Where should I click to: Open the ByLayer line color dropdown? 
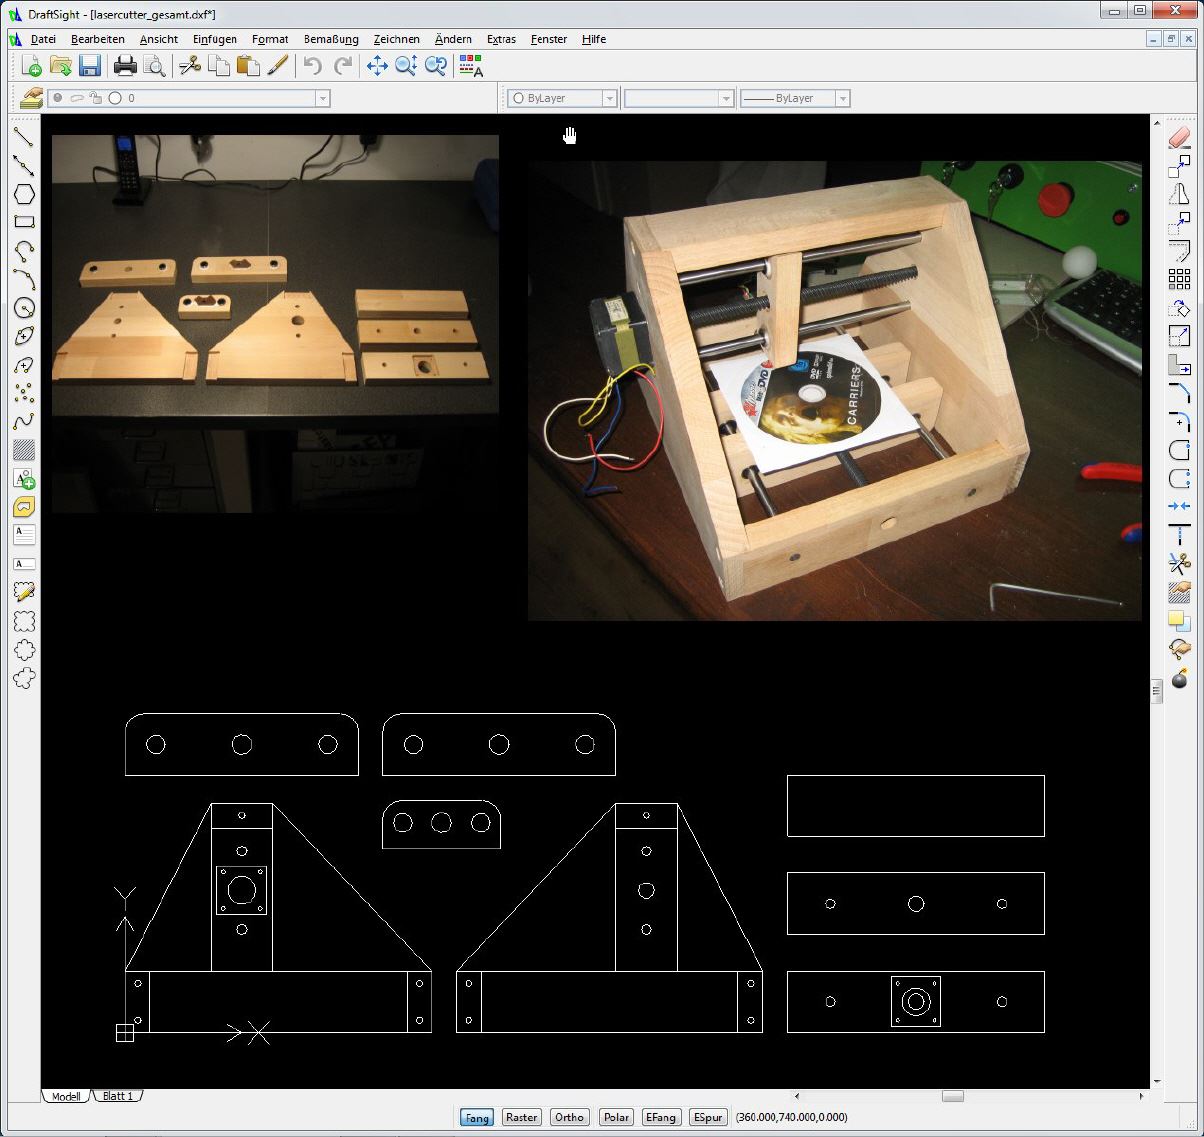tap(608, 98)
